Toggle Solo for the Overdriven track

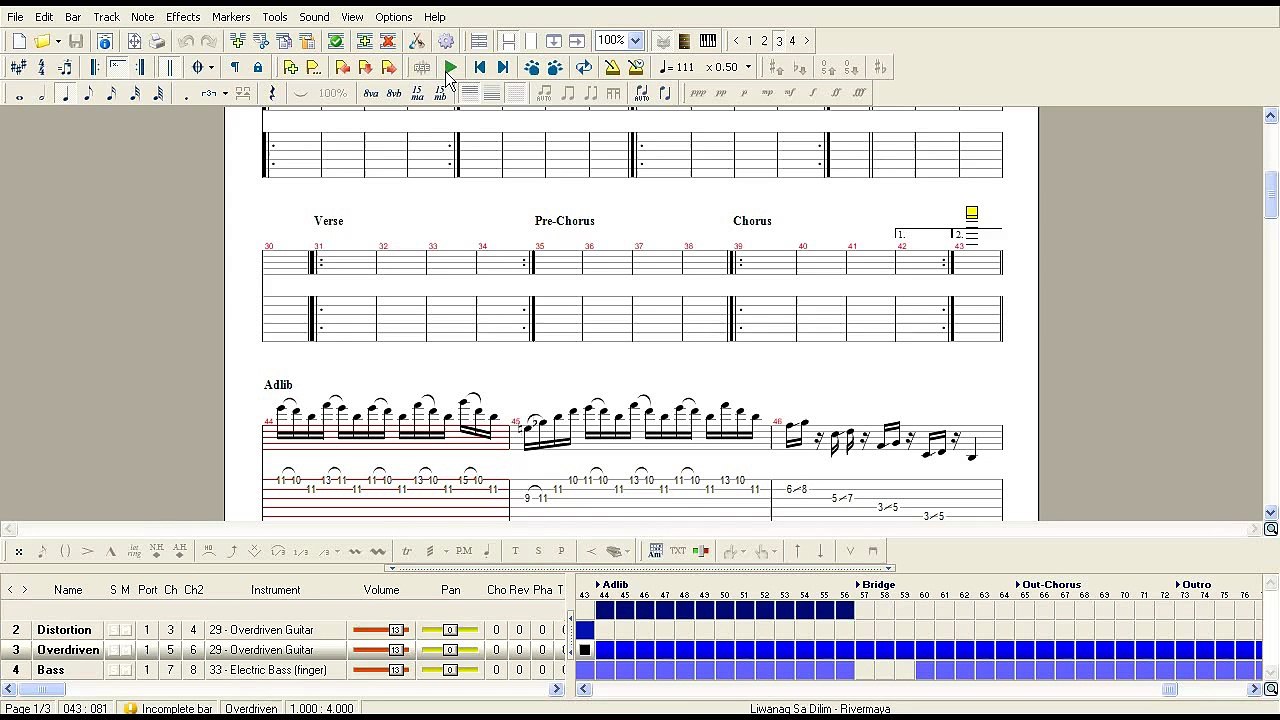[x=113, y=650]
